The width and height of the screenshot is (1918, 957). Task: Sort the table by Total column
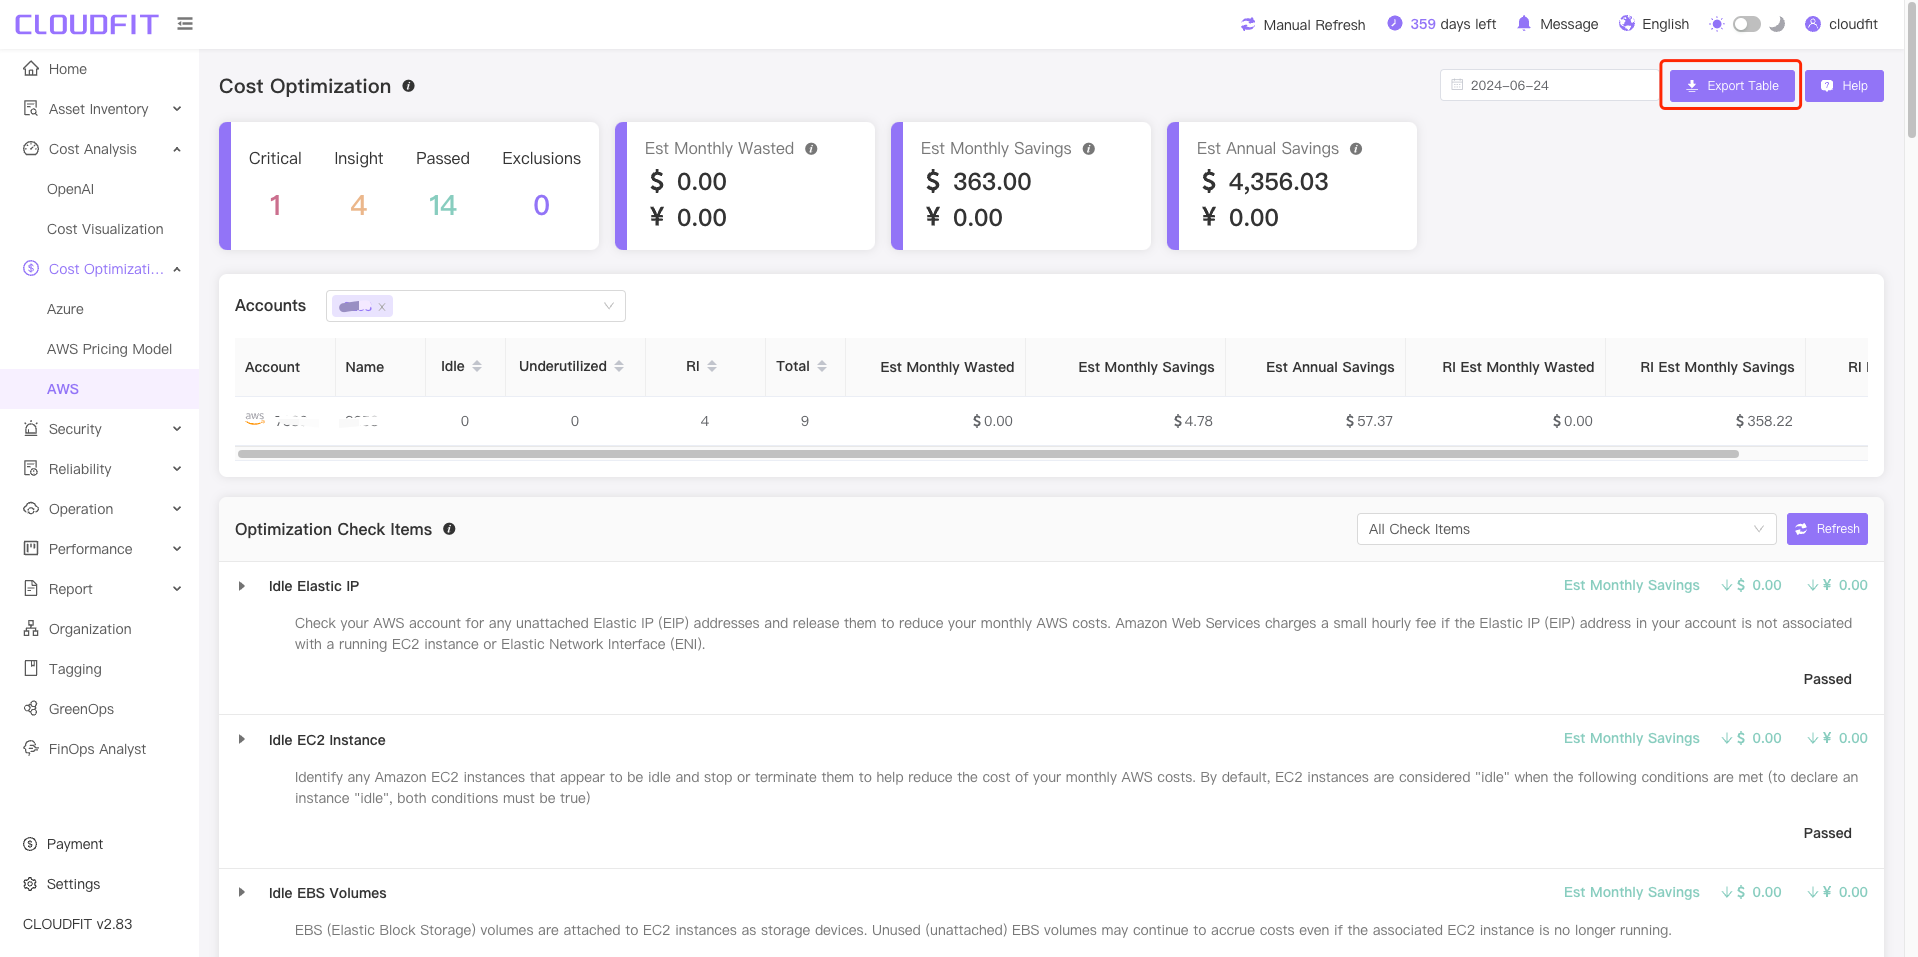(822, 367)
